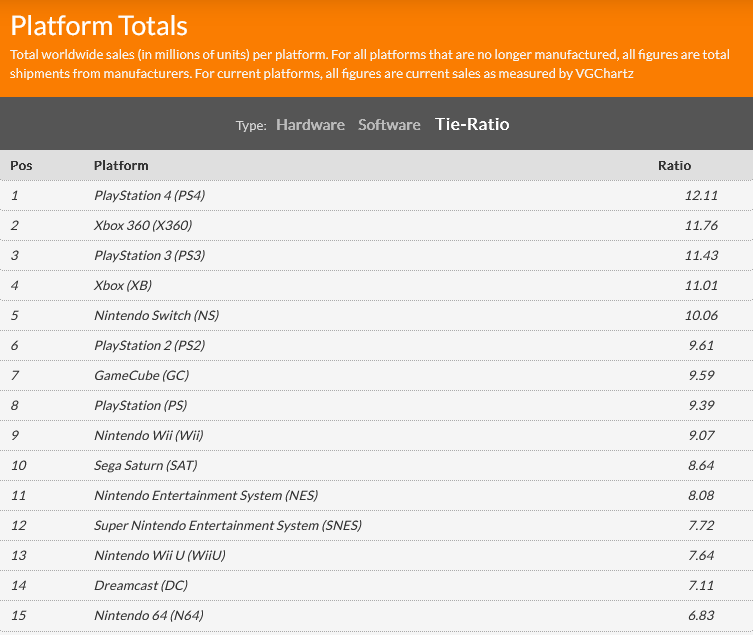Open the Nintendo Switch (NS) entry
This screenshot has width=753, height=635.
point(157,316)
